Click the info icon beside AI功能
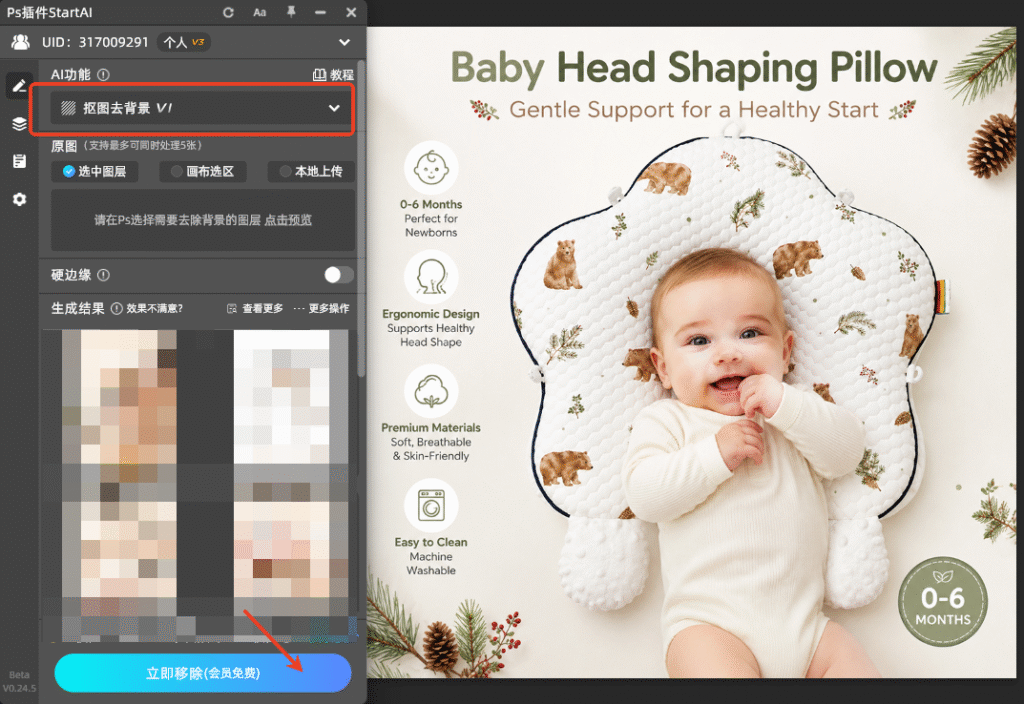Screen dimensions: 1024x704 (x=103, y=74)
